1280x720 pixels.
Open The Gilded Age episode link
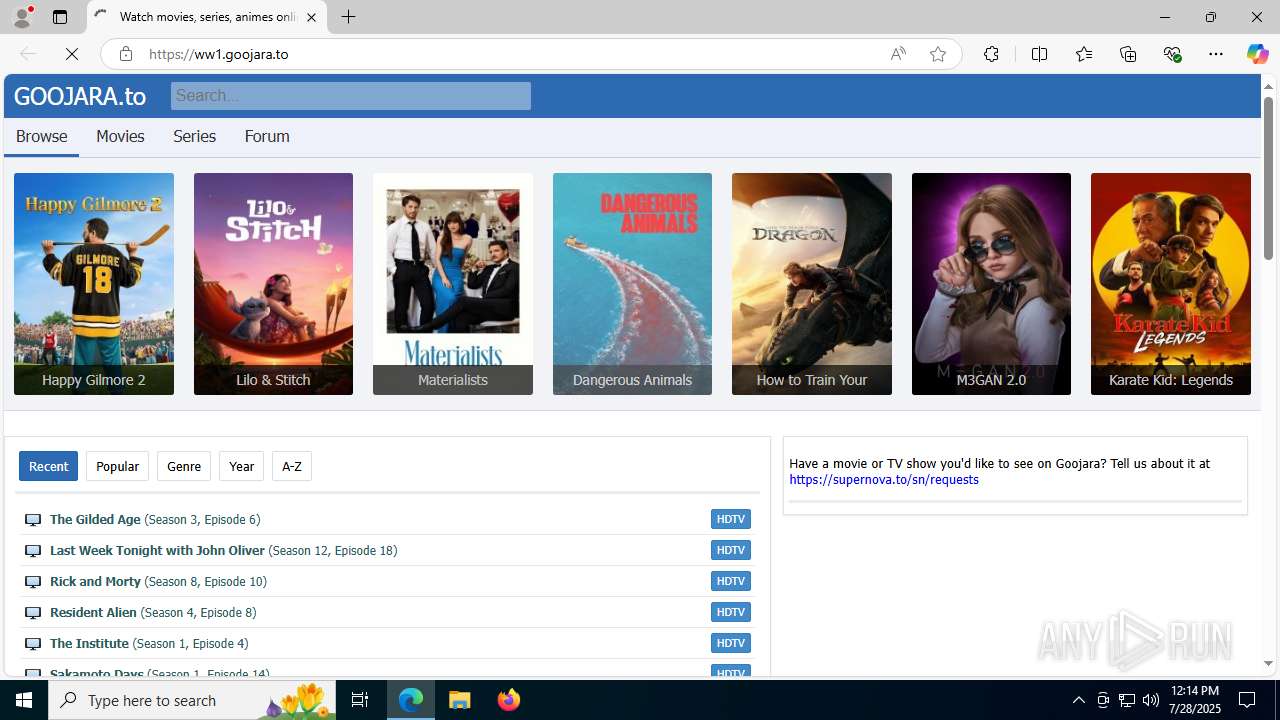click(155, 519)
